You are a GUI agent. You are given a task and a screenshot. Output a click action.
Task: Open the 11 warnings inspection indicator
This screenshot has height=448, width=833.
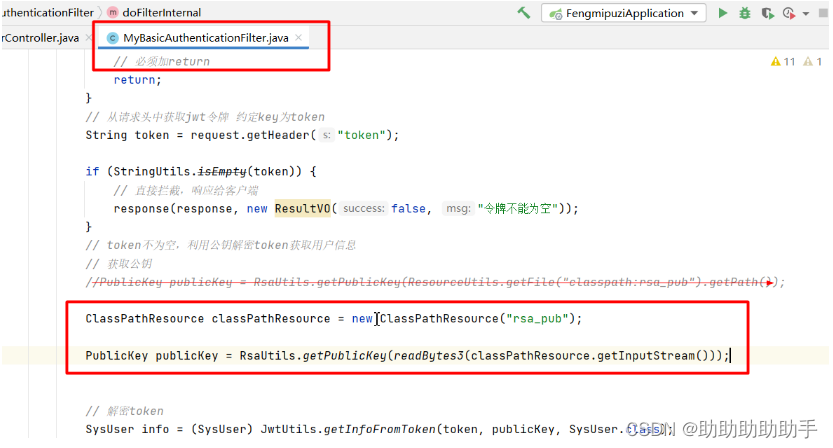coord(783,62)
